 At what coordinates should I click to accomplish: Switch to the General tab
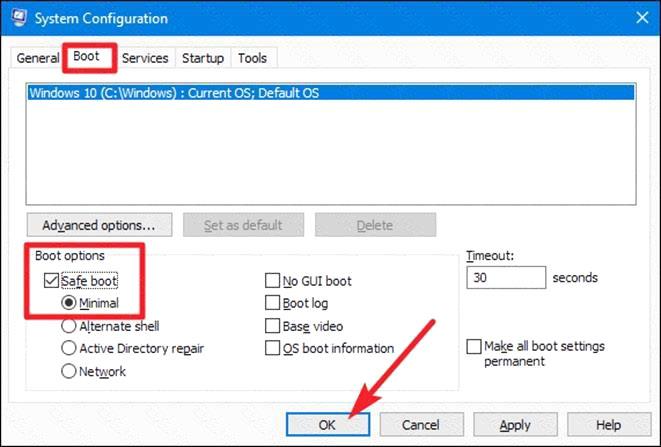click(38, 58)
